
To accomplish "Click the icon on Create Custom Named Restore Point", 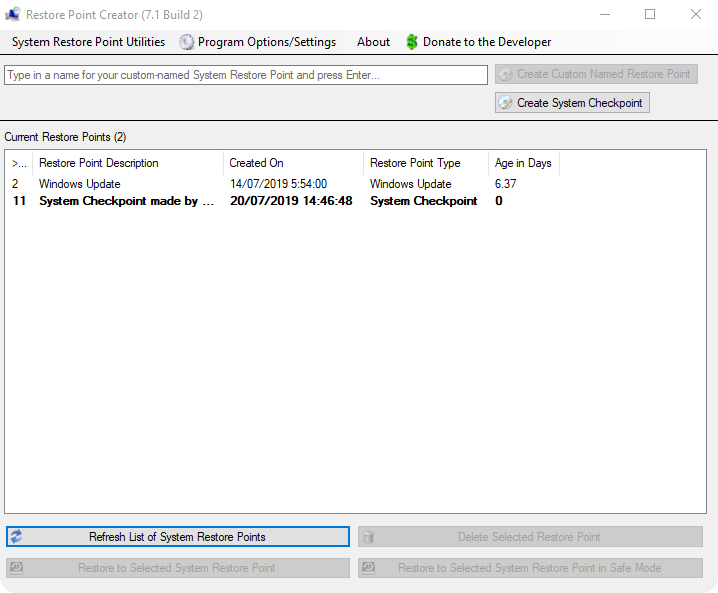I will 506,74.
